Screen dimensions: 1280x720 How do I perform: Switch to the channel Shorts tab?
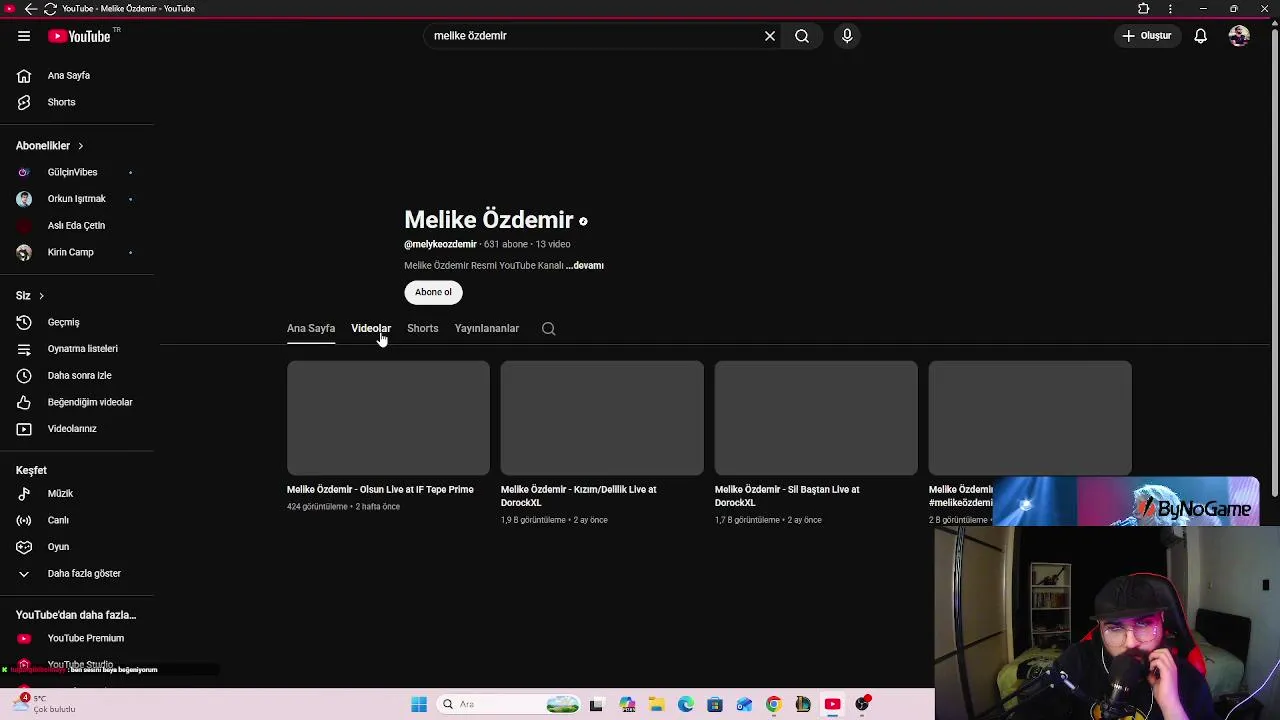422,328
